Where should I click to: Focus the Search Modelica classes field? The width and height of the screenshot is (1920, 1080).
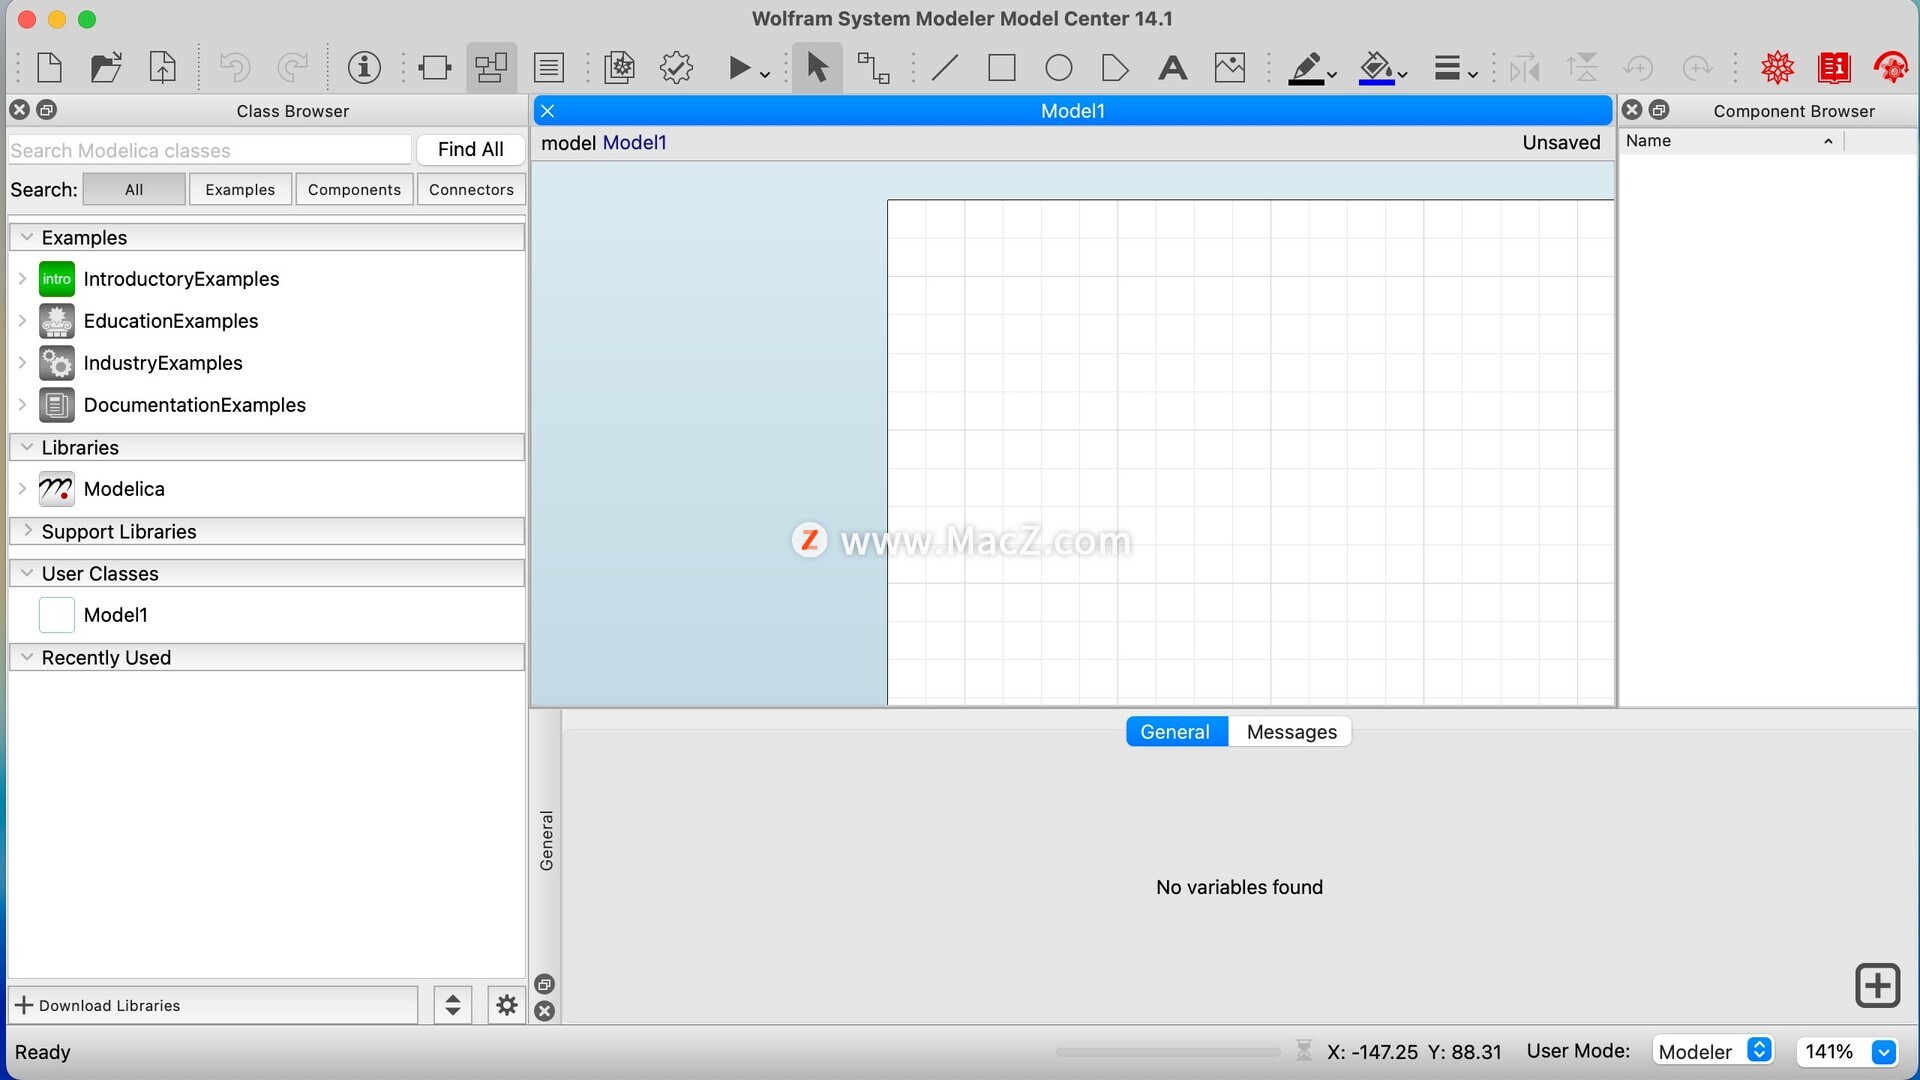210,150
